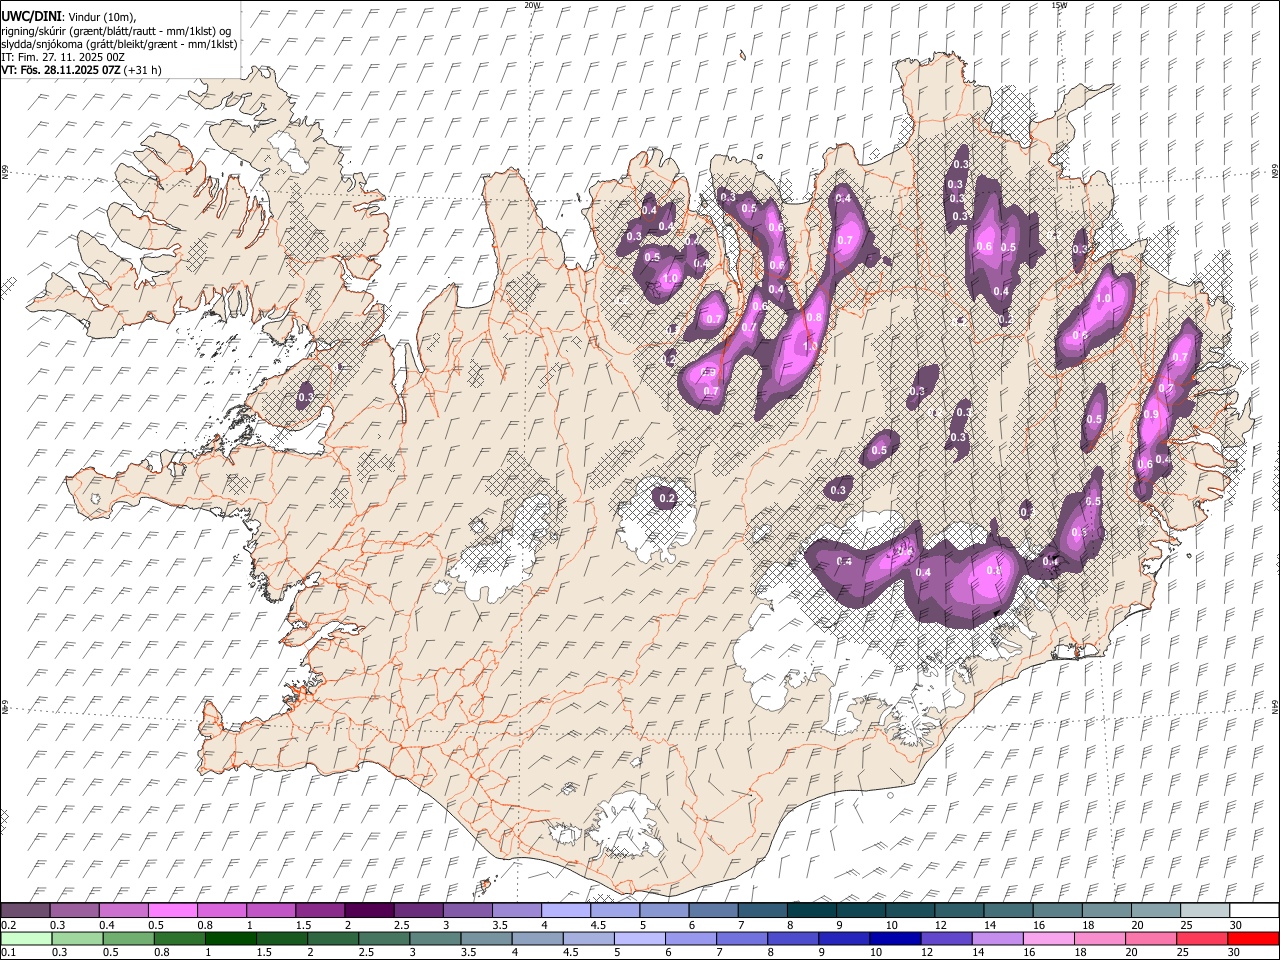
Task: Click the '0.2' label below the snow scale
Action: [x=9, y=925]
